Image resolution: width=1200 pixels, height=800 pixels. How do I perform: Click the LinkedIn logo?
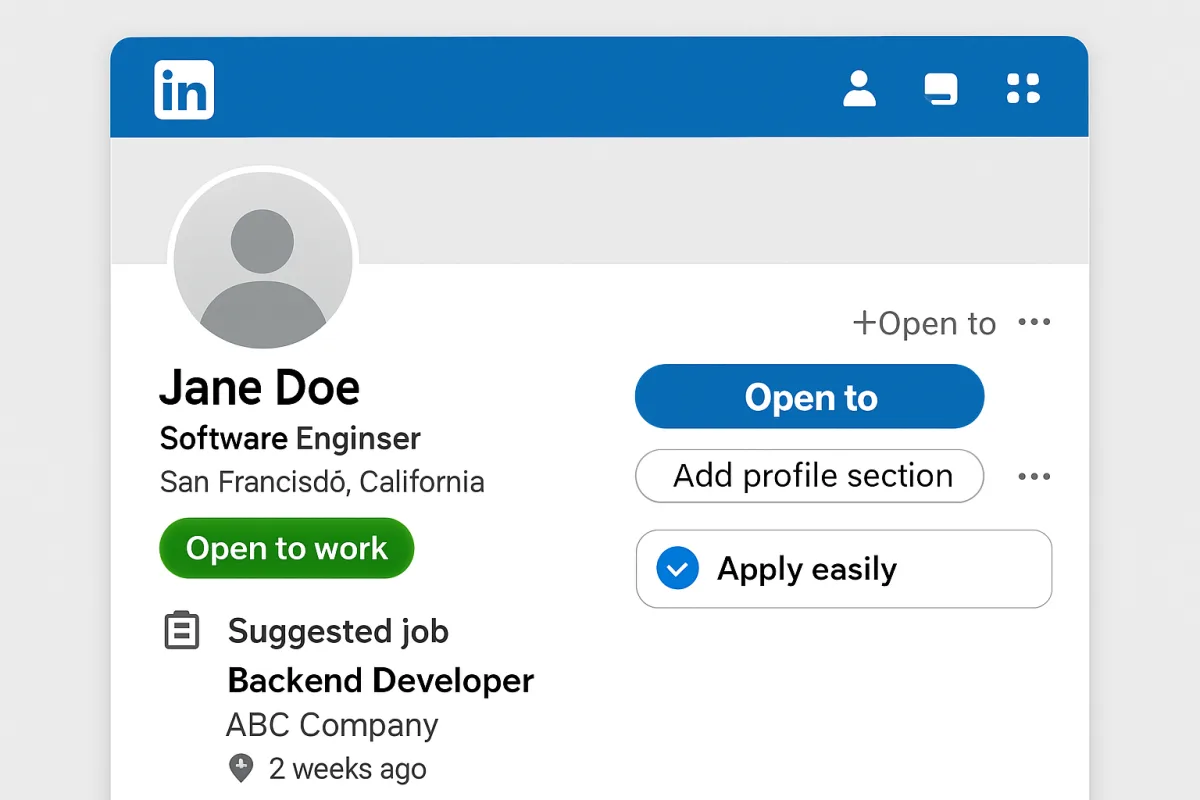pyautogui.click(x=184, y=89)
